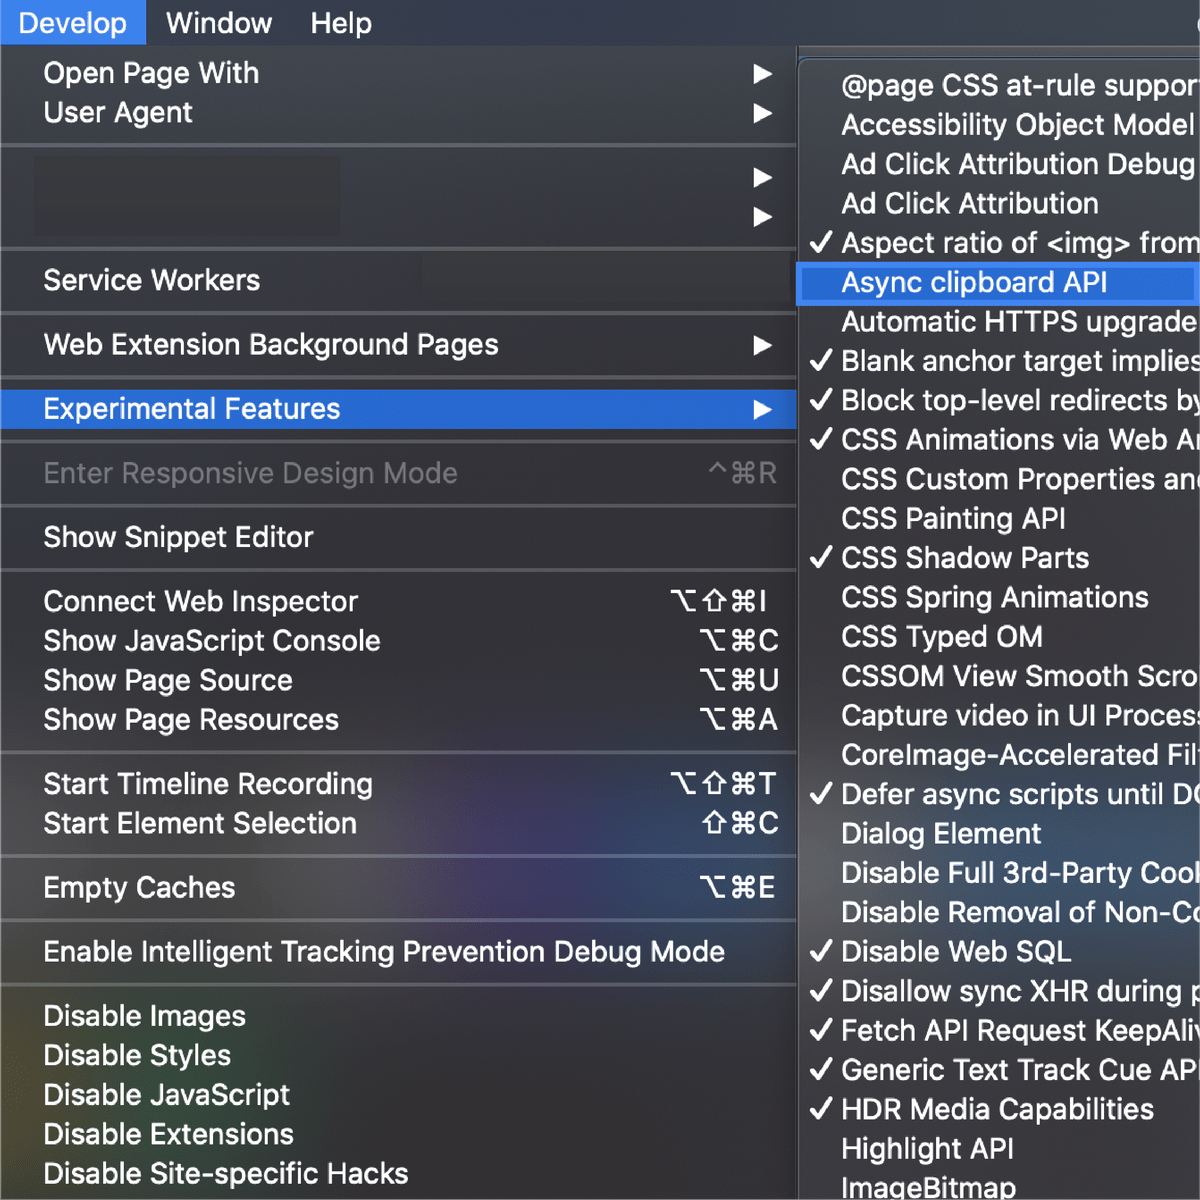Select Disable JavaScript option
The width and height of the screenshot is (1200, 1200).
click(x=166, y=1095)
